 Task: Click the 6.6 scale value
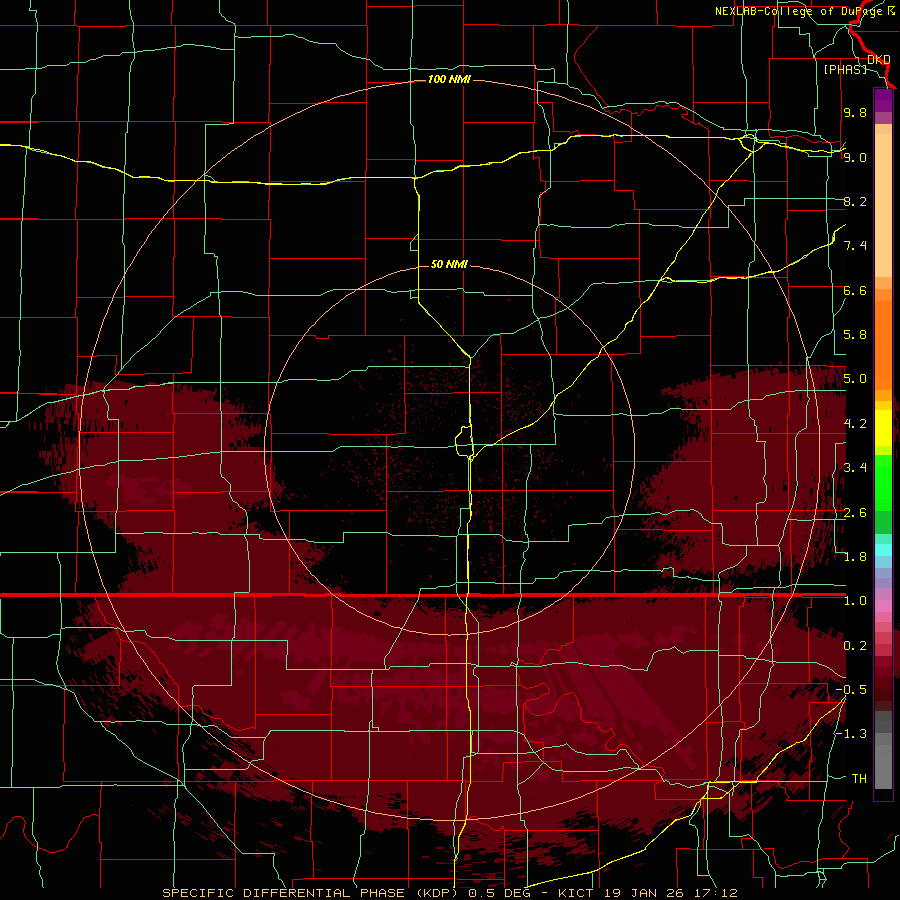(x=855, y=290)
